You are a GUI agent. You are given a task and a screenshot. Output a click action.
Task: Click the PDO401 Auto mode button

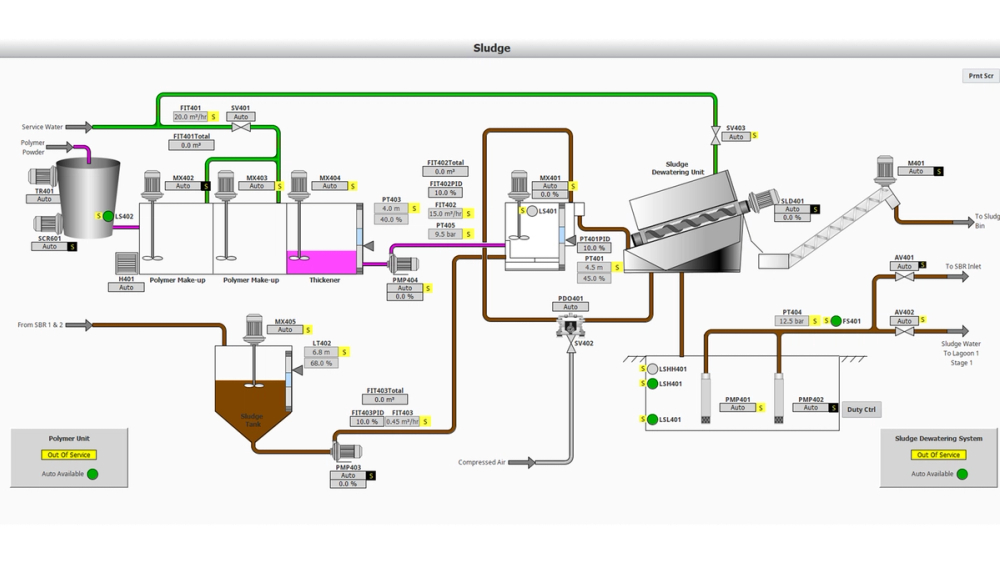[x=570, y=307]
